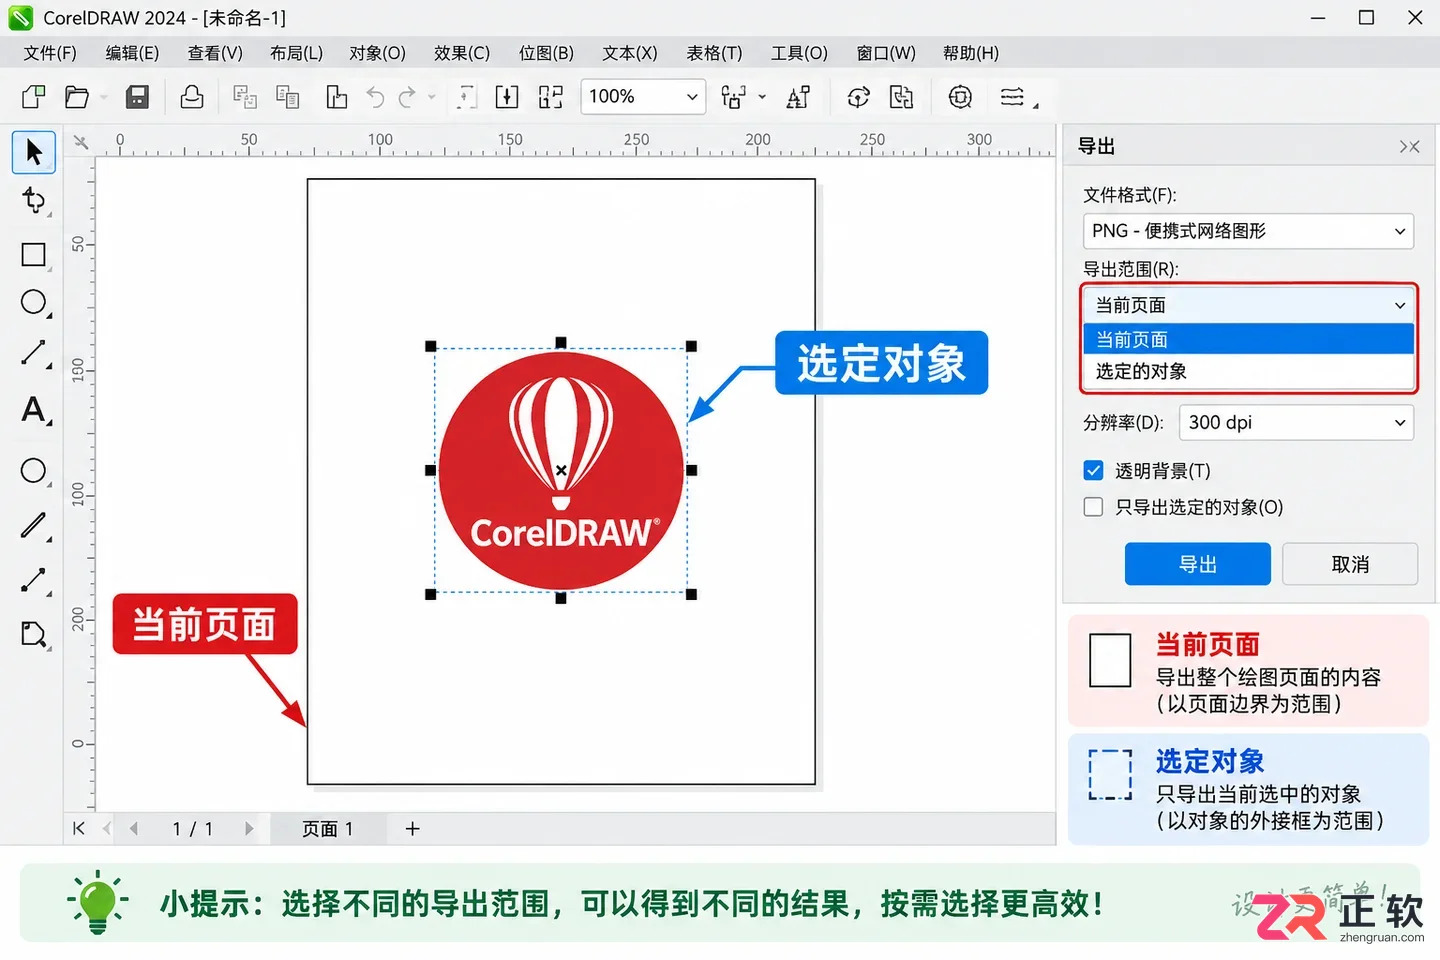Open the 帮助(H) menu
Screen dimensions: 1440x960
pyautogui.click(x=970, y=53)
